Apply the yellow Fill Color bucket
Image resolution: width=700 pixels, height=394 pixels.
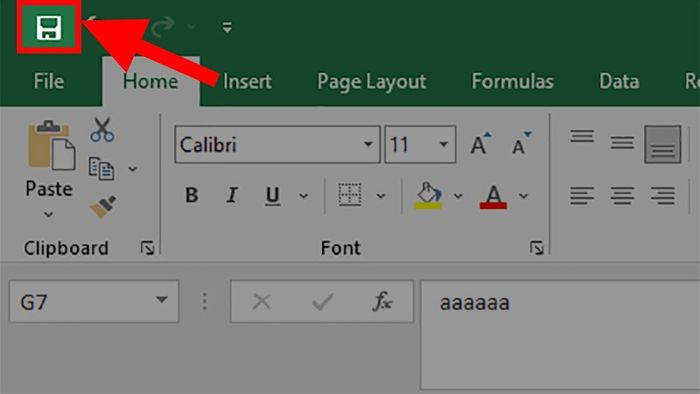coord(429,195)
